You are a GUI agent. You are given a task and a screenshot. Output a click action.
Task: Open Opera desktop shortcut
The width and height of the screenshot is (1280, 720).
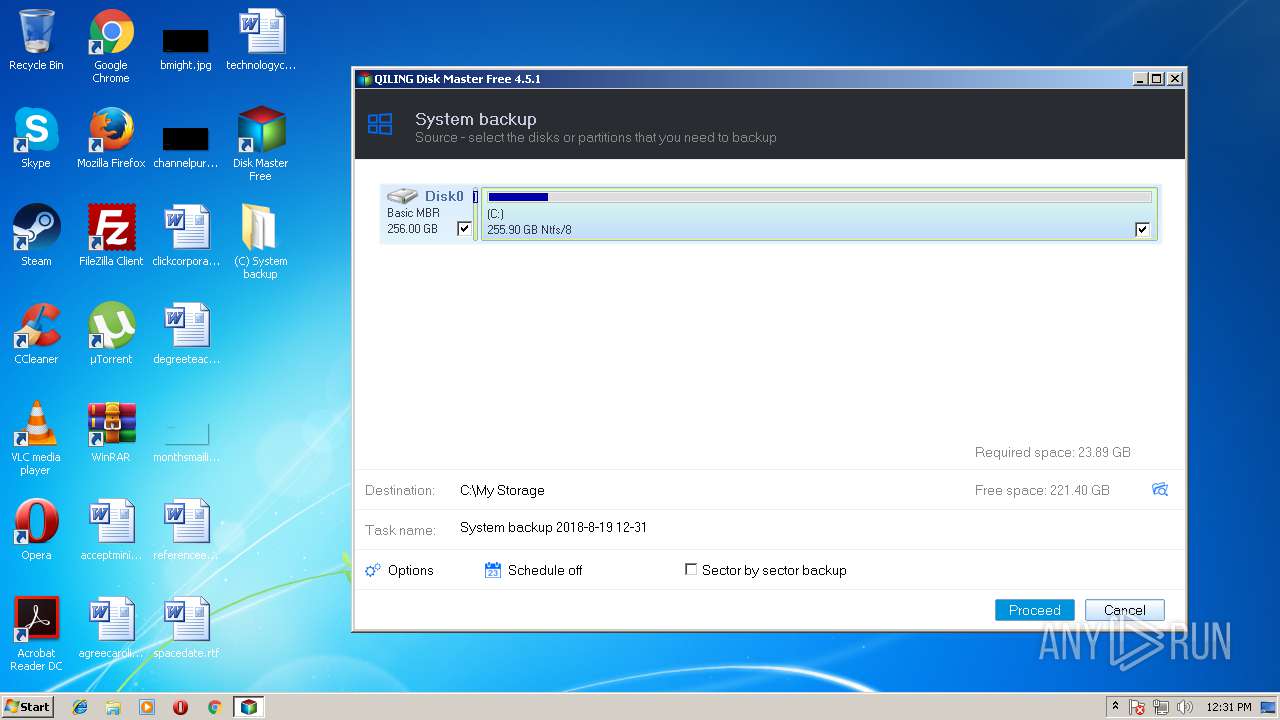tap(36, 530)
